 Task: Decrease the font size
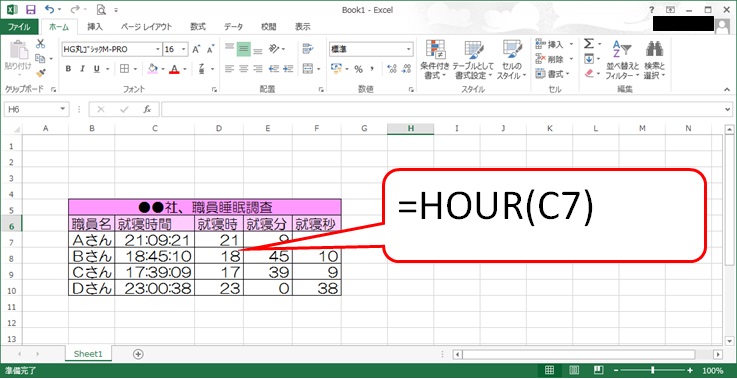coord(211,49)
